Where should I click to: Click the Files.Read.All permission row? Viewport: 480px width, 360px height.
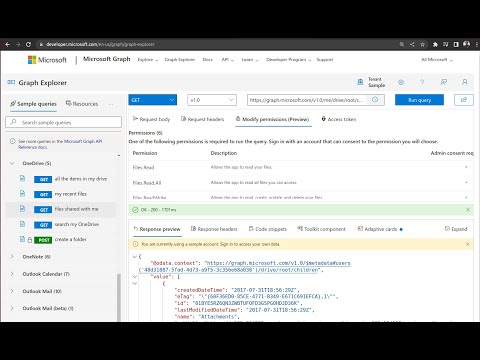point(300,183)
